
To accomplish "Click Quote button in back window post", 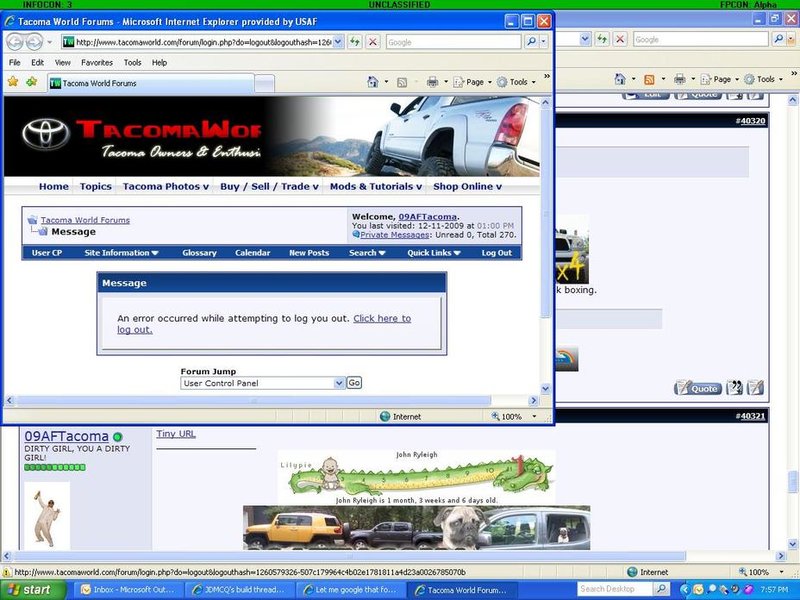I will pos(697,388).
